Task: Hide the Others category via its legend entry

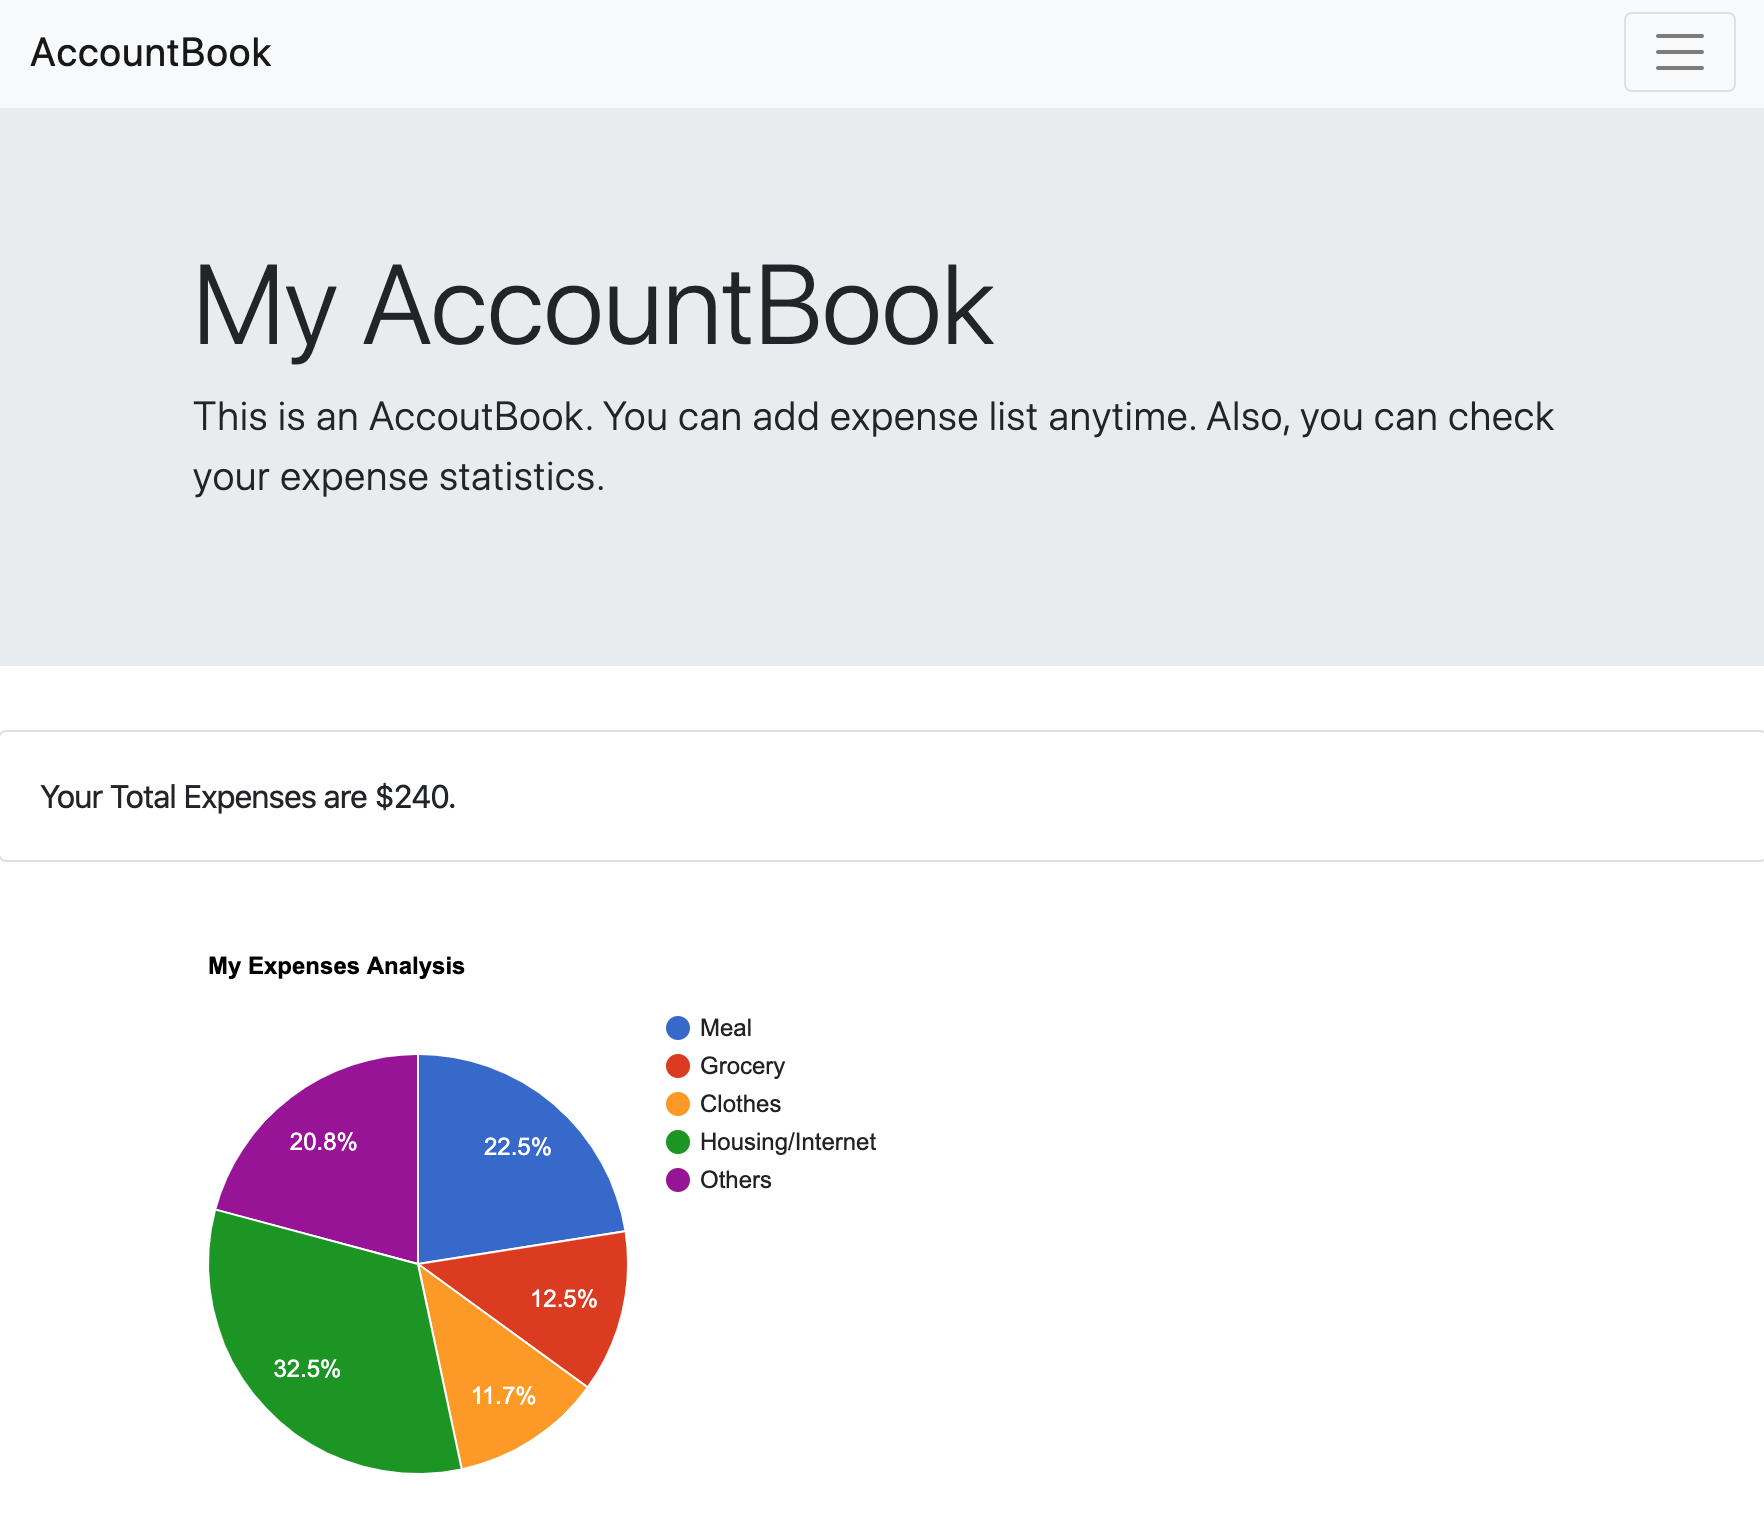Action: click(735, 1180)
